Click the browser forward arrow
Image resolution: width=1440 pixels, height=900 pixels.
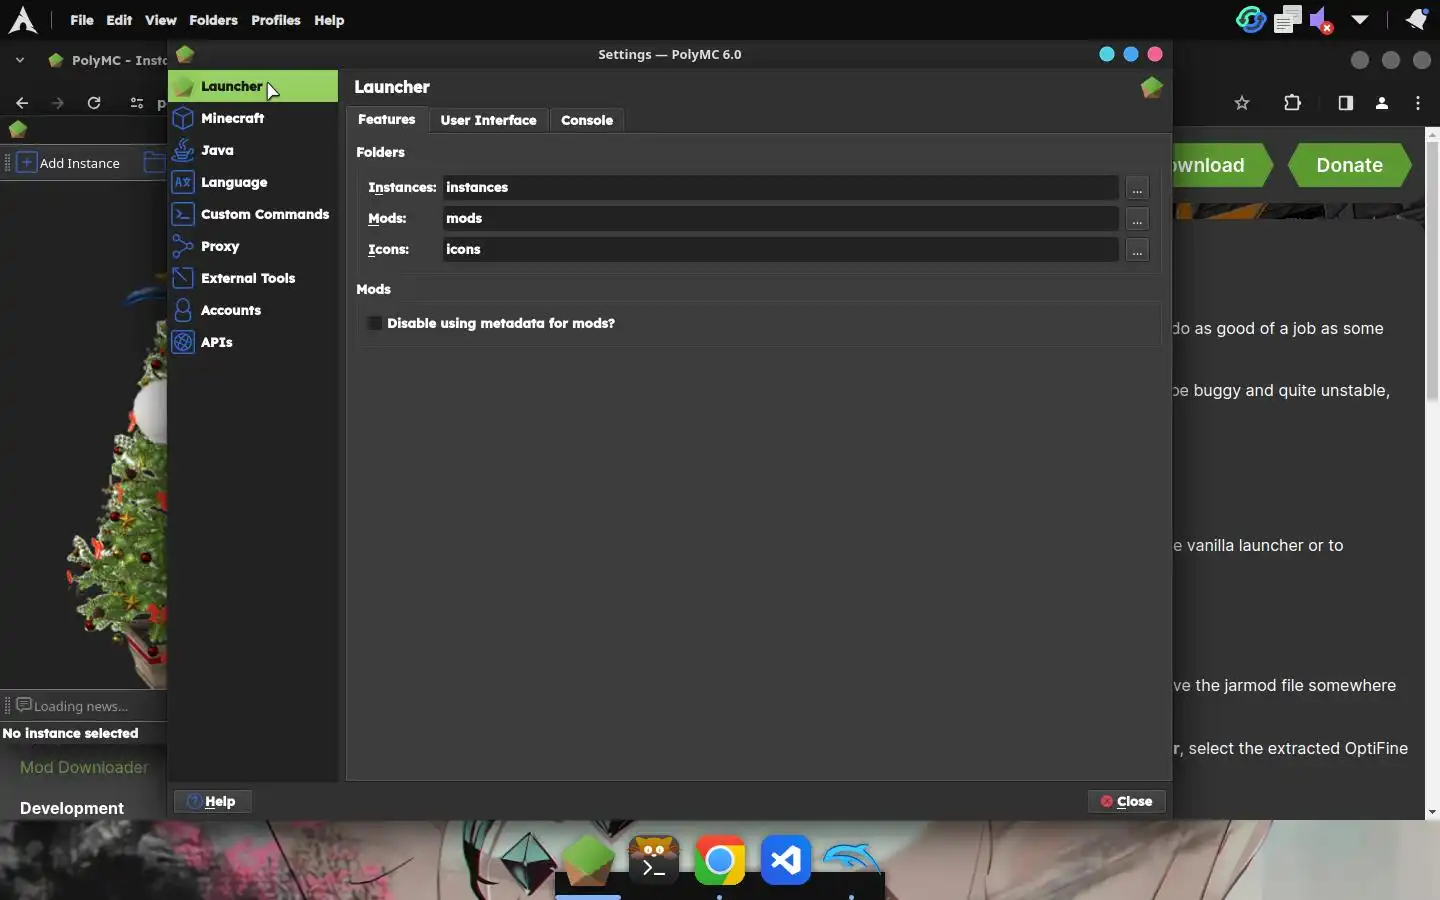(x=58, y=103)
